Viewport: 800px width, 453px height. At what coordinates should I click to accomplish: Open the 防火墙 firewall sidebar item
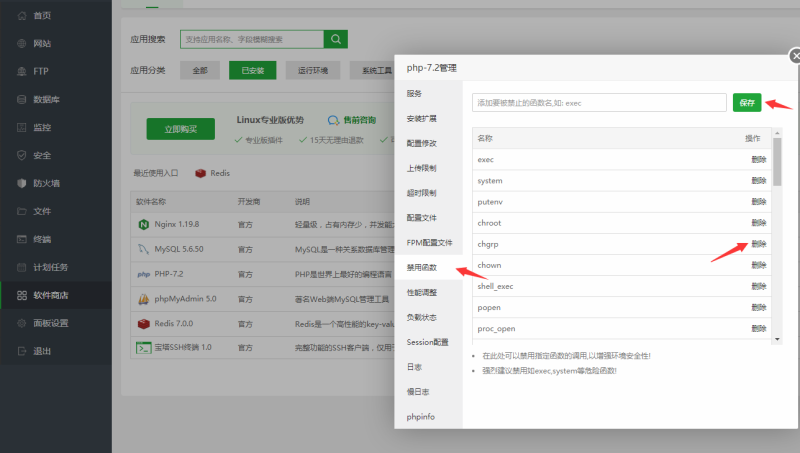(x=56, y=183)
